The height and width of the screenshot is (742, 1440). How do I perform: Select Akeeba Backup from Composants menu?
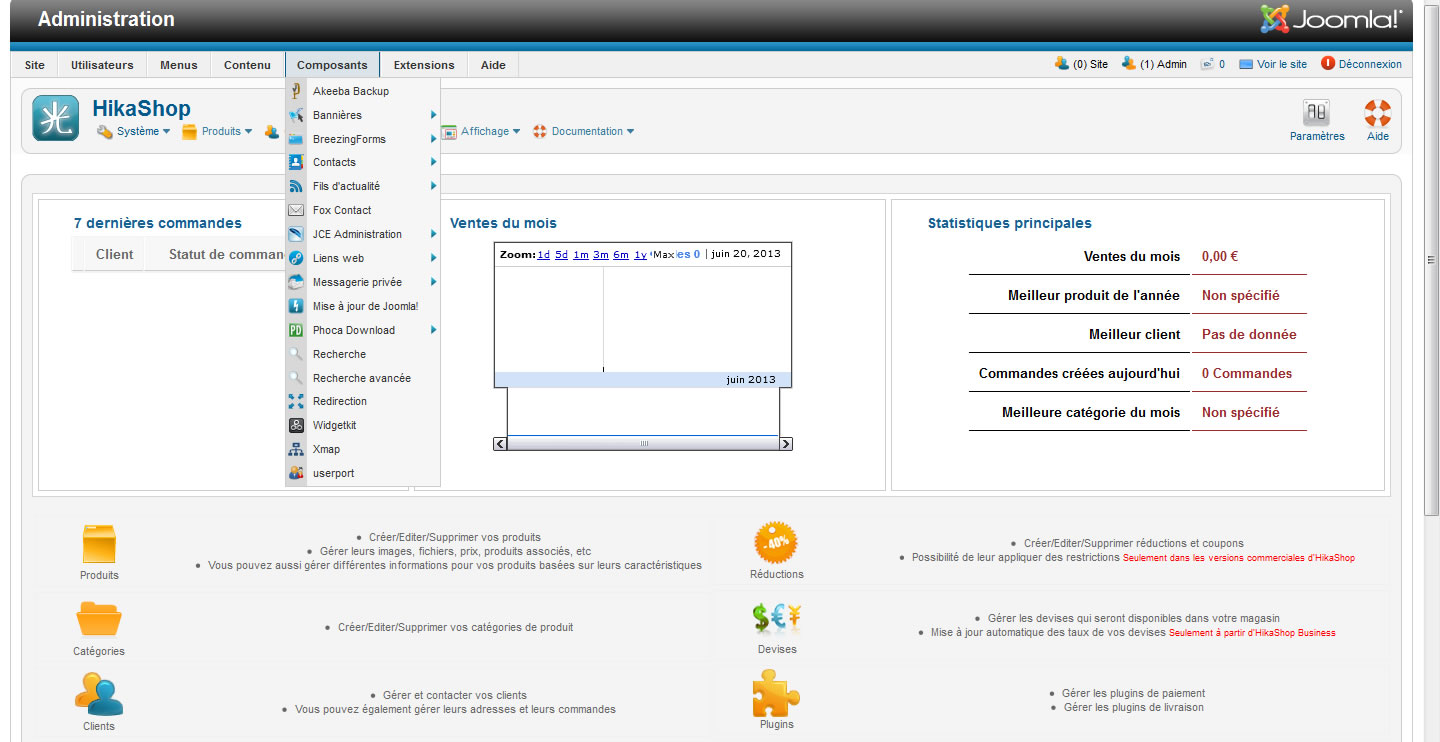click(x=350, y=91)
